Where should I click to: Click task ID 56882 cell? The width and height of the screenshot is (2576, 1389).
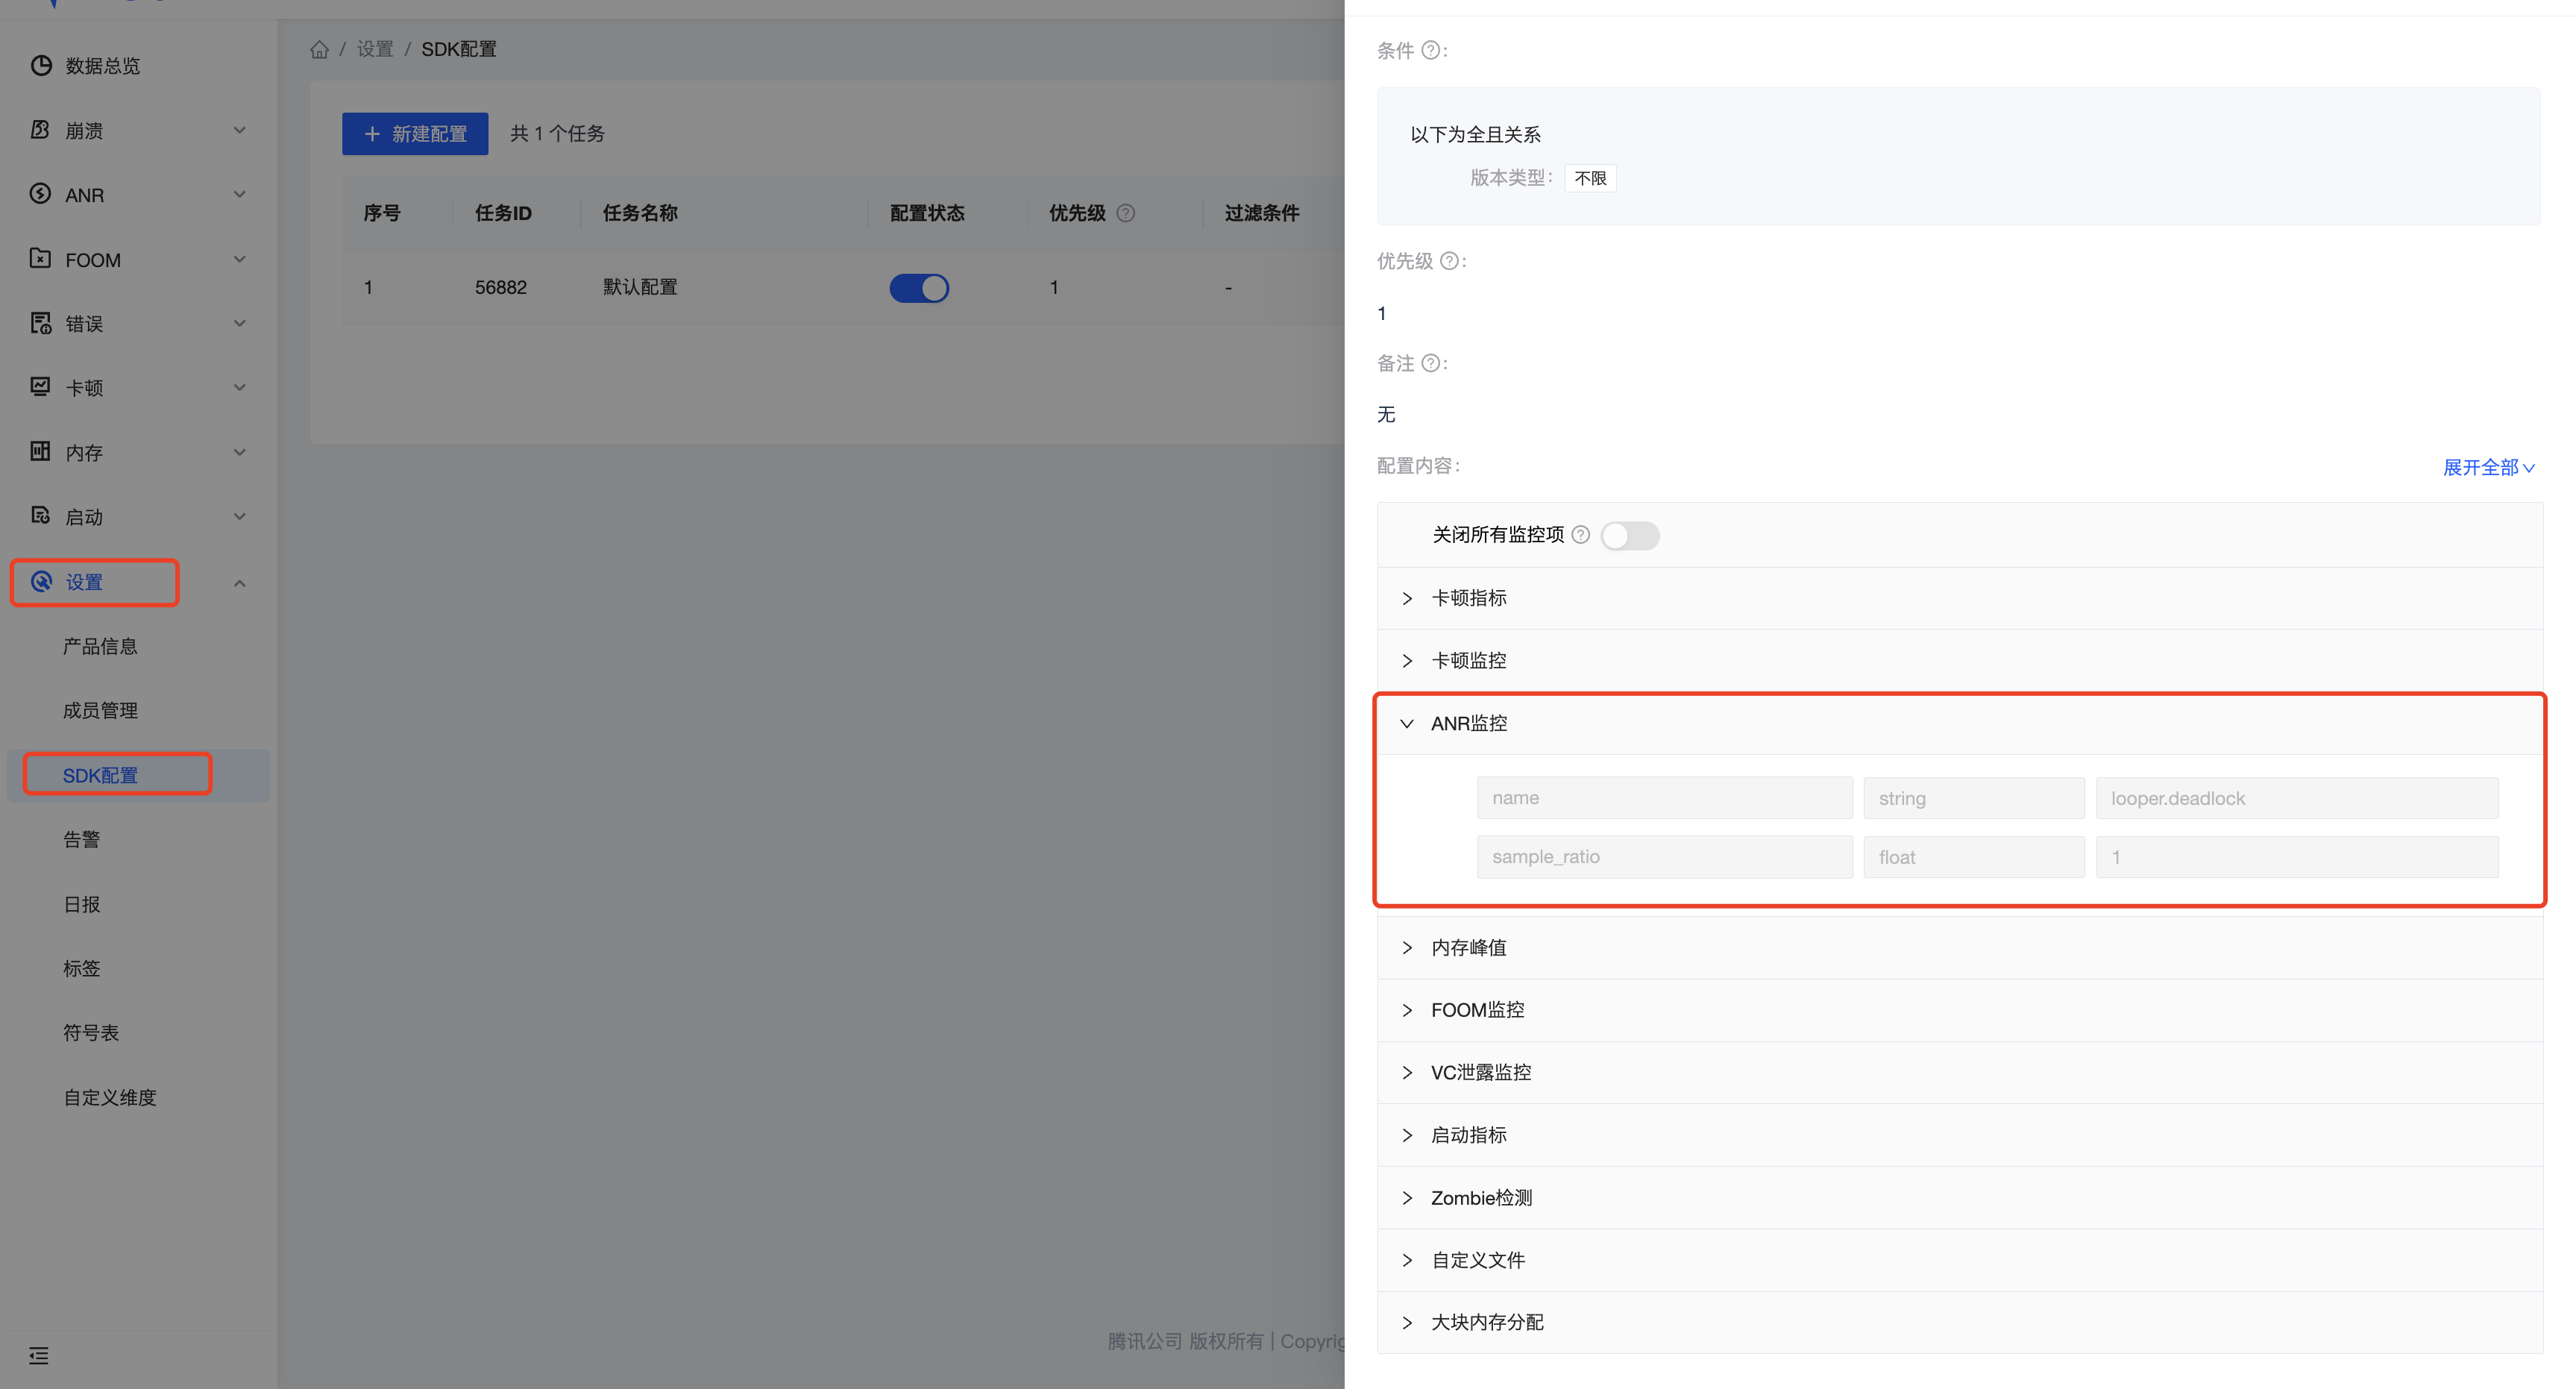point(501,288)
